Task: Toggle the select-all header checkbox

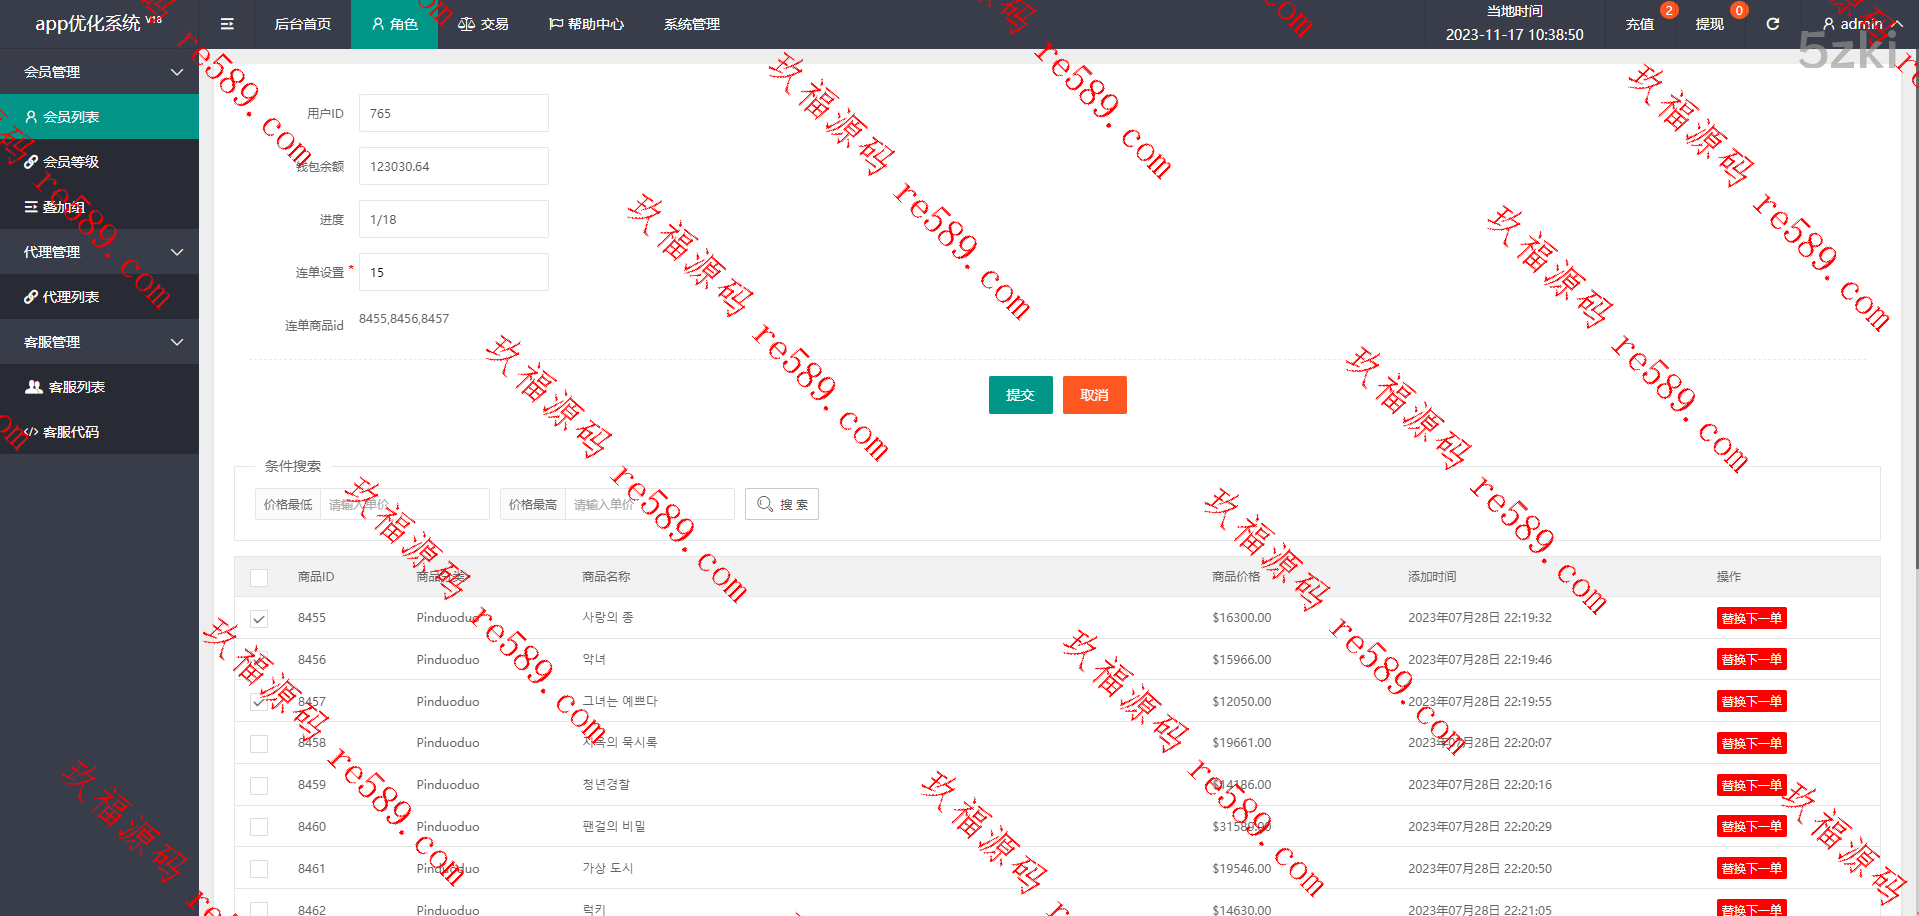Action: [259, 577]
